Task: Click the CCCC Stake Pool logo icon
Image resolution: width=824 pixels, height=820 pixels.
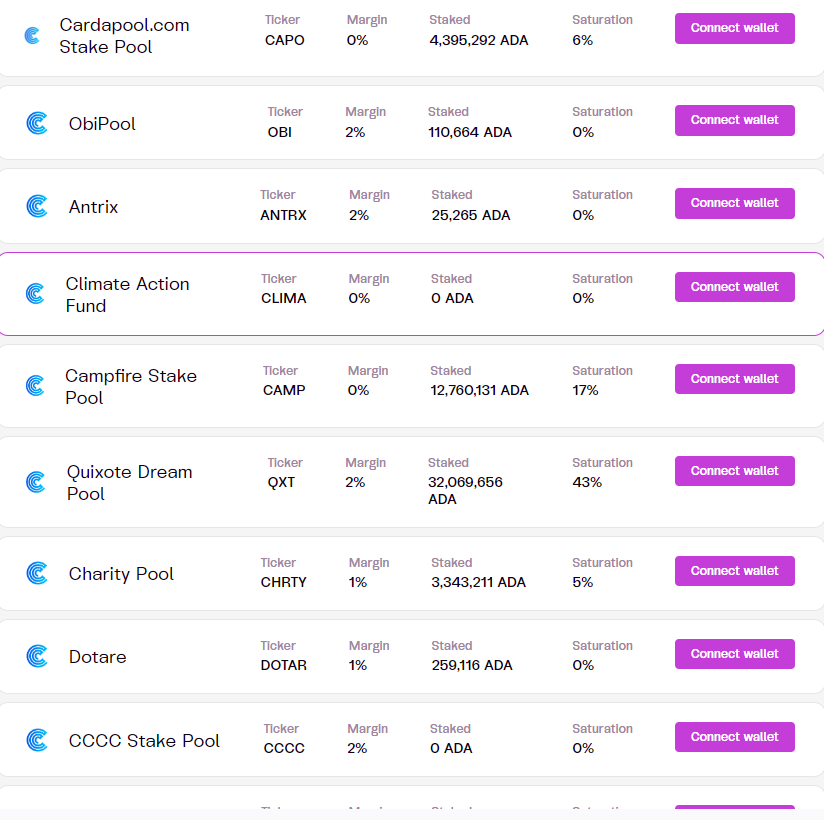Action: click(36, 740)
